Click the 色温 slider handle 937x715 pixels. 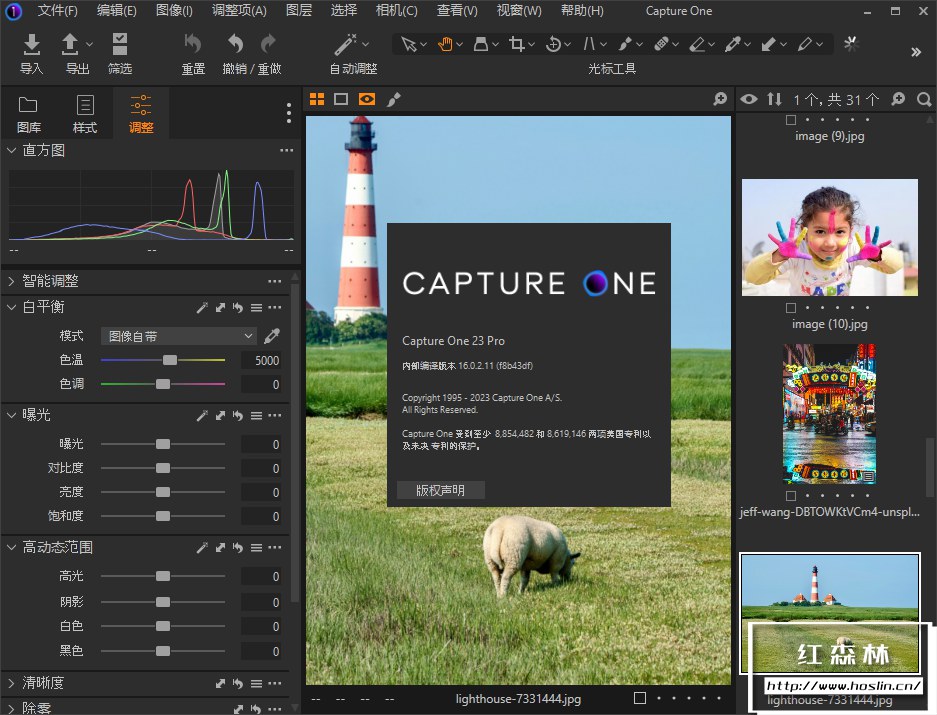tap(170, 360)
